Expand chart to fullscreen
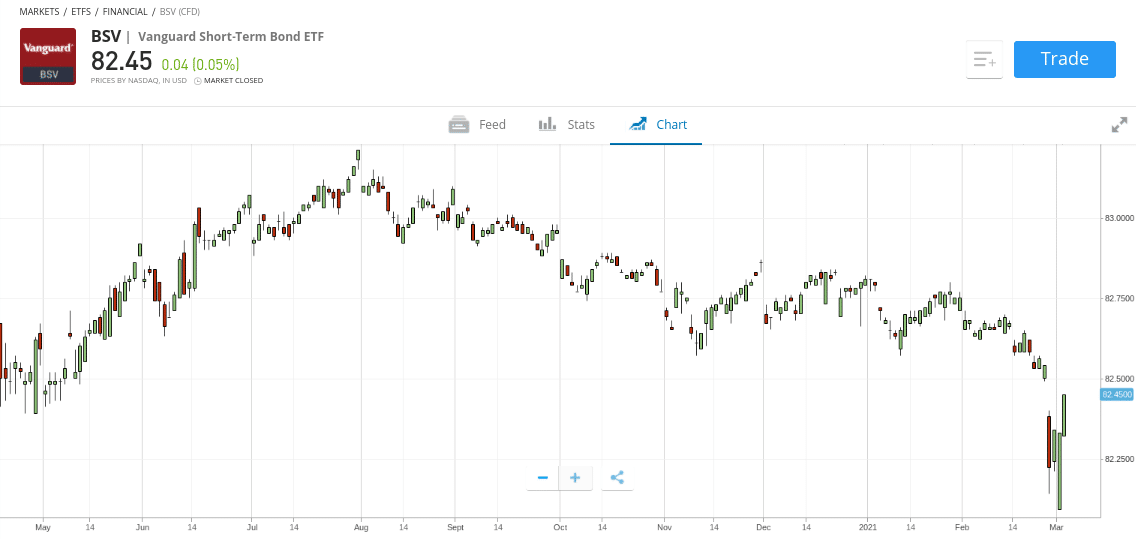Image resolution: width=1136 pixels, height=539 pixels. (1119, 125)
